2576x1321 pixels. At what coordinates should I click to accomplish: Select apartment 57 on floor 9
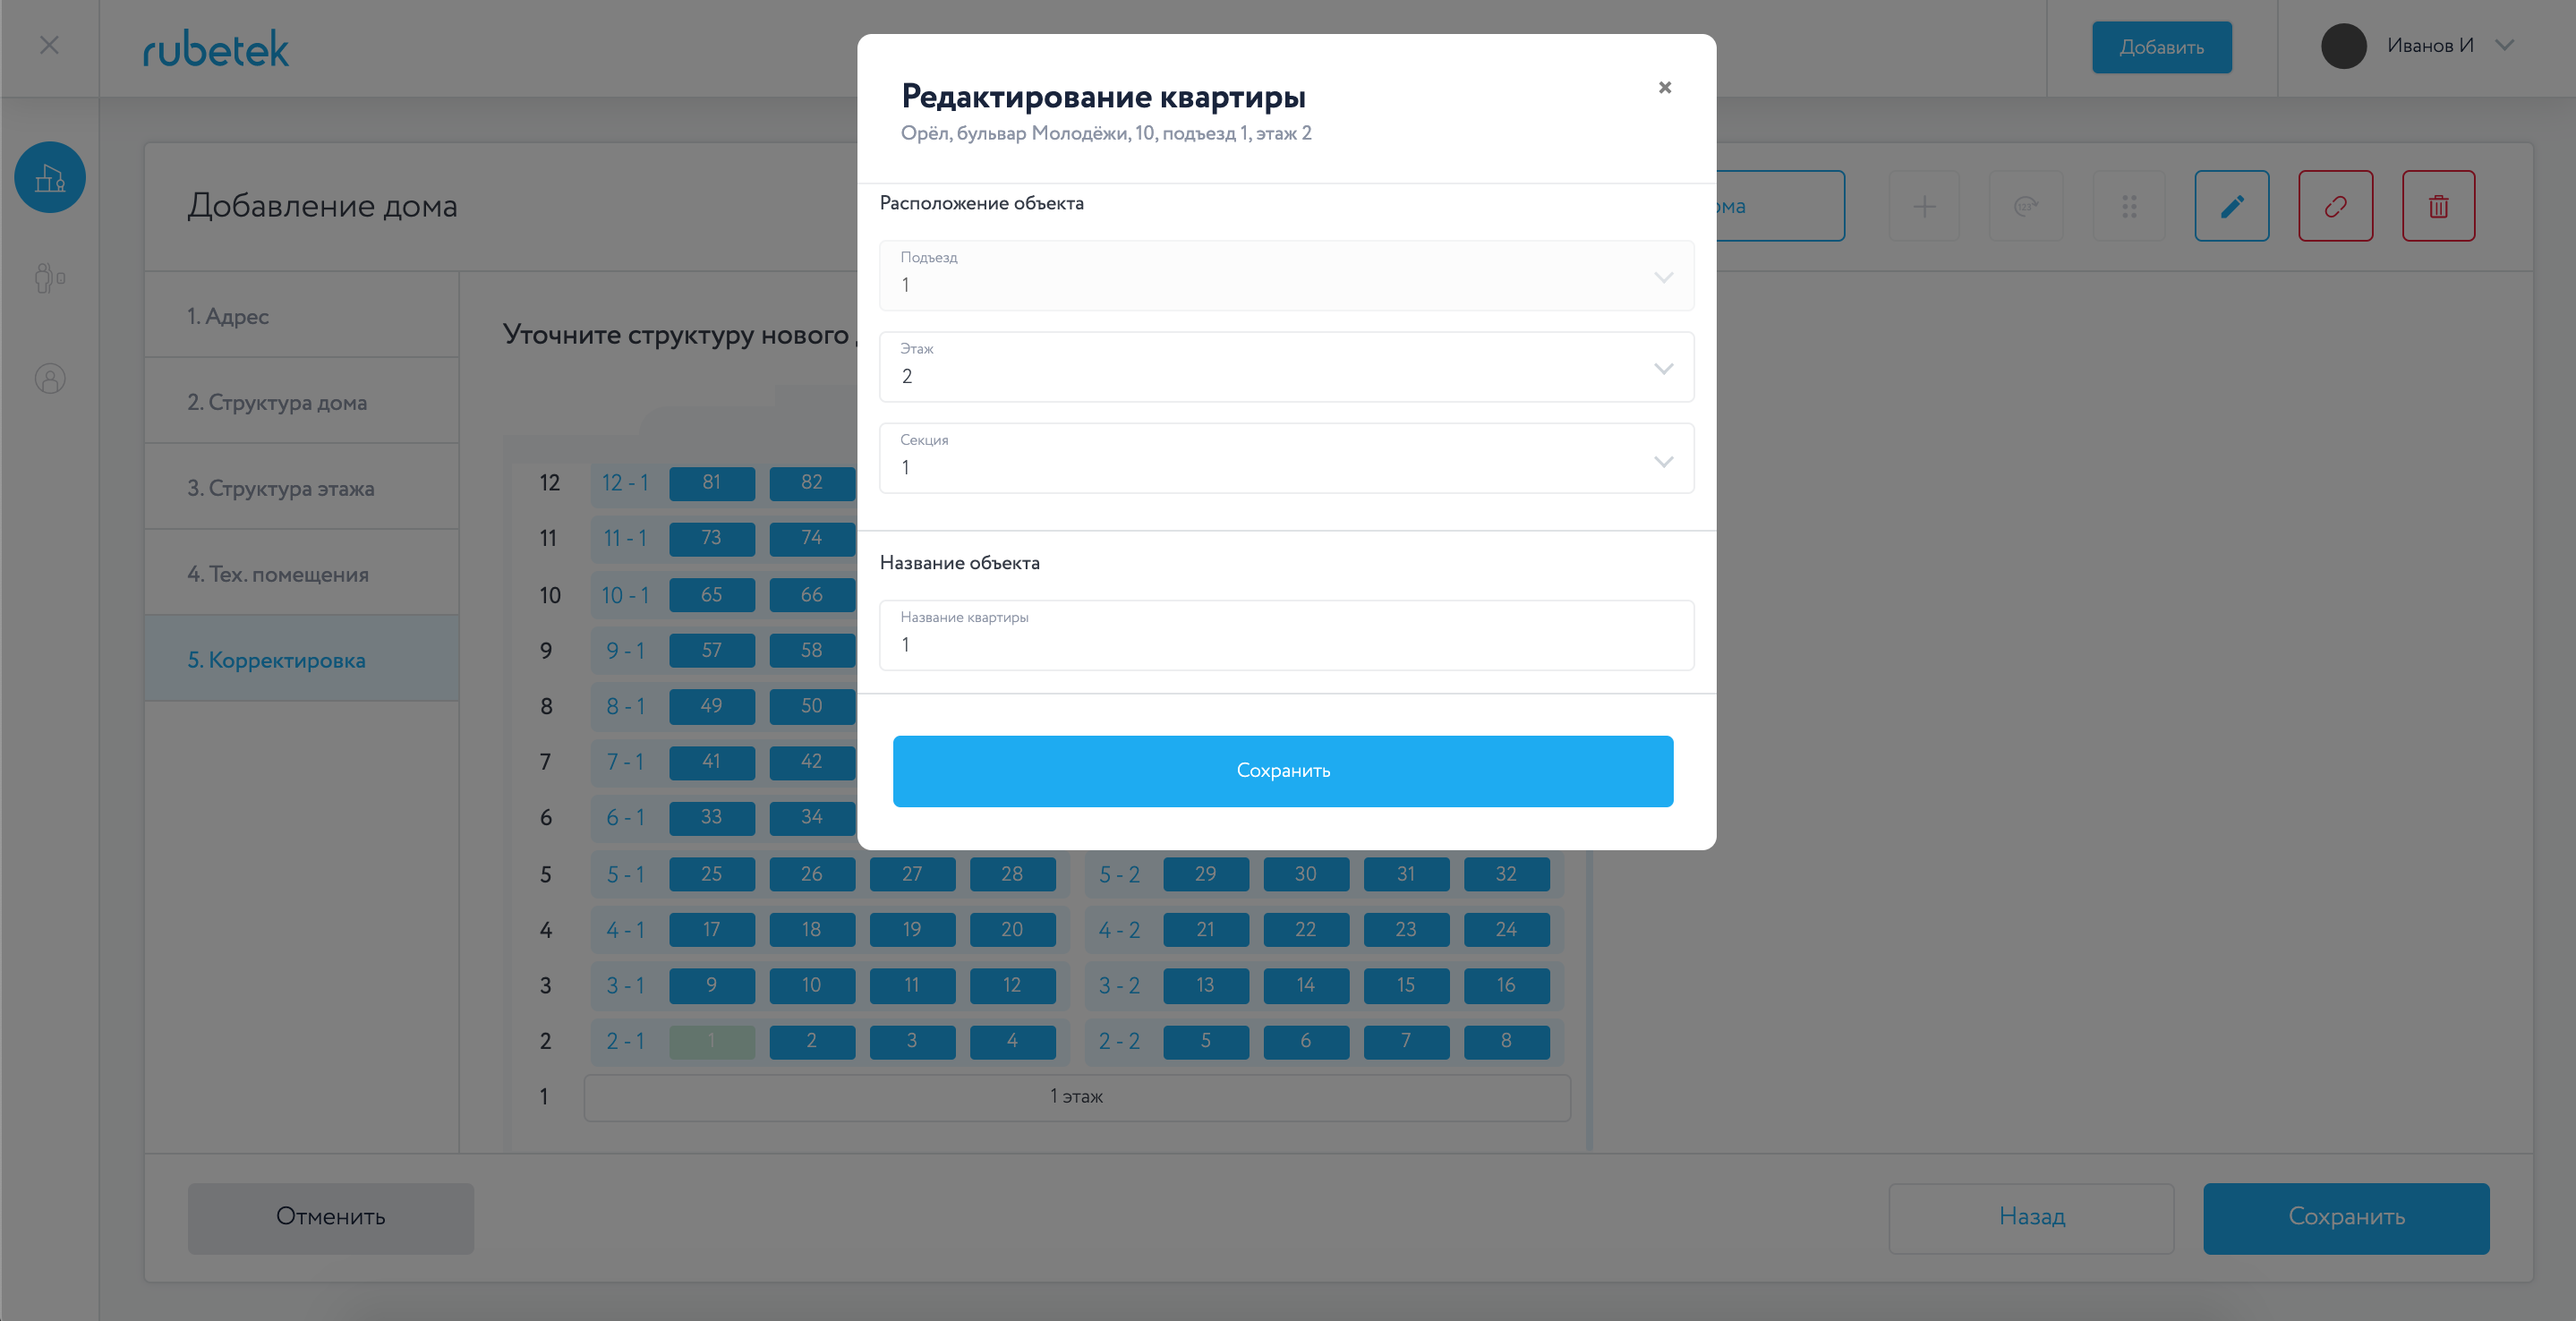[711, 650]
